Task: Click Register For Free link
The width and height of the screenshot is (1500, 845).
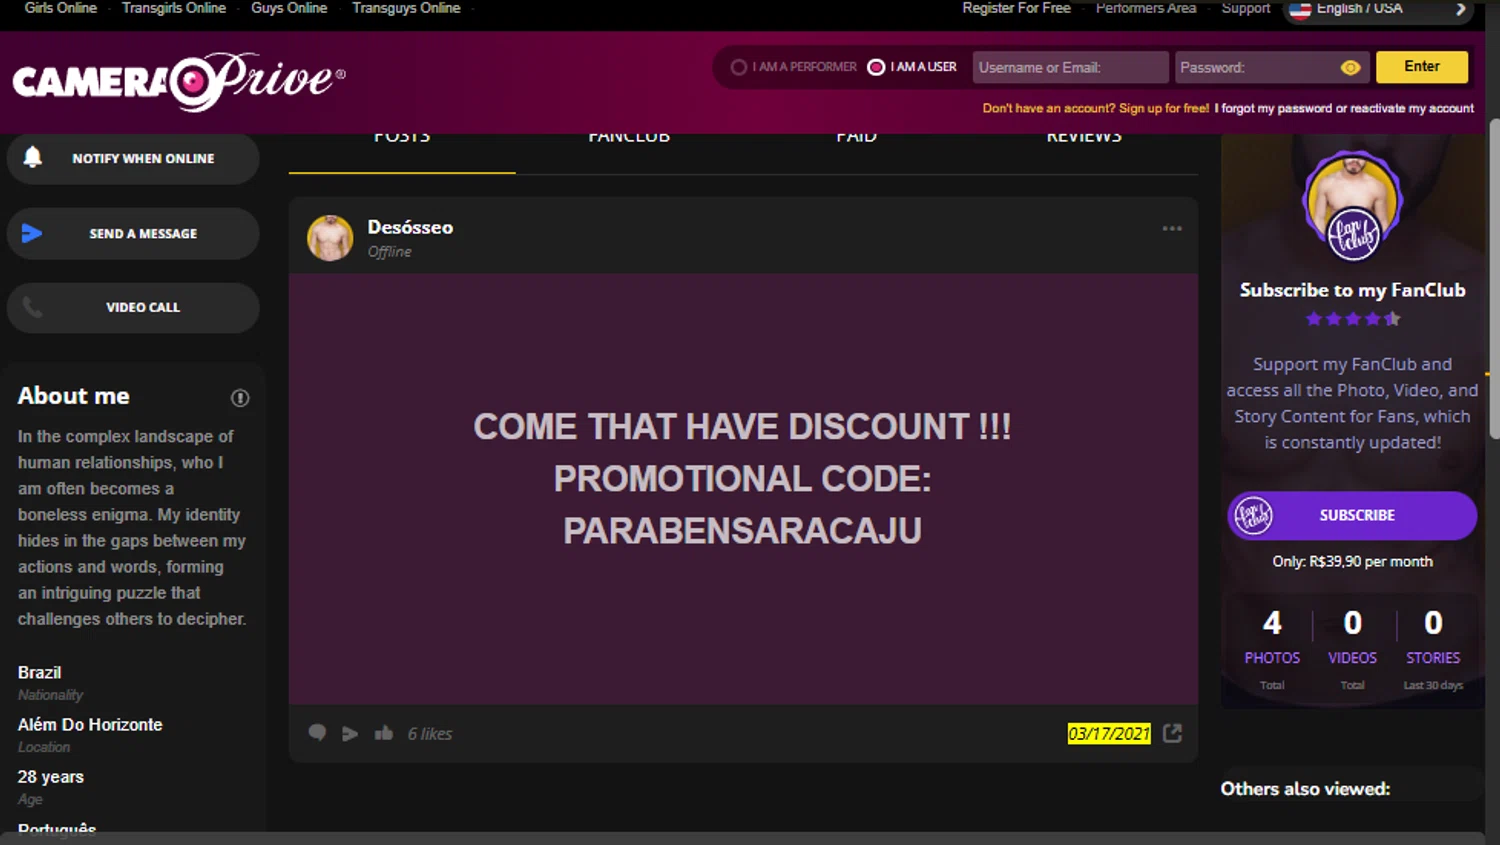Action: pos(1016,8)
